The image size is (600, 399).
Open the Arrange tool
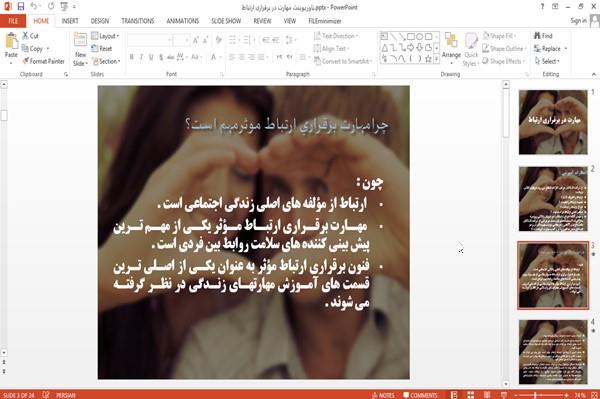pyautogui.click(x=451, y=48)
